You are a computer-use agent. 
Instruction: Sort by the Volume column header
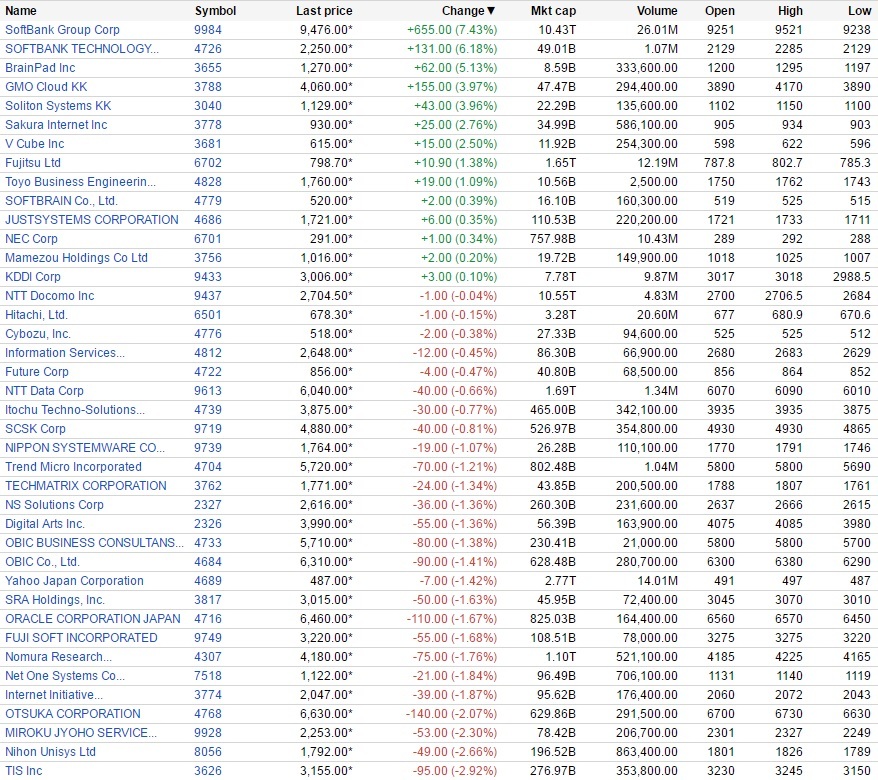657,11
